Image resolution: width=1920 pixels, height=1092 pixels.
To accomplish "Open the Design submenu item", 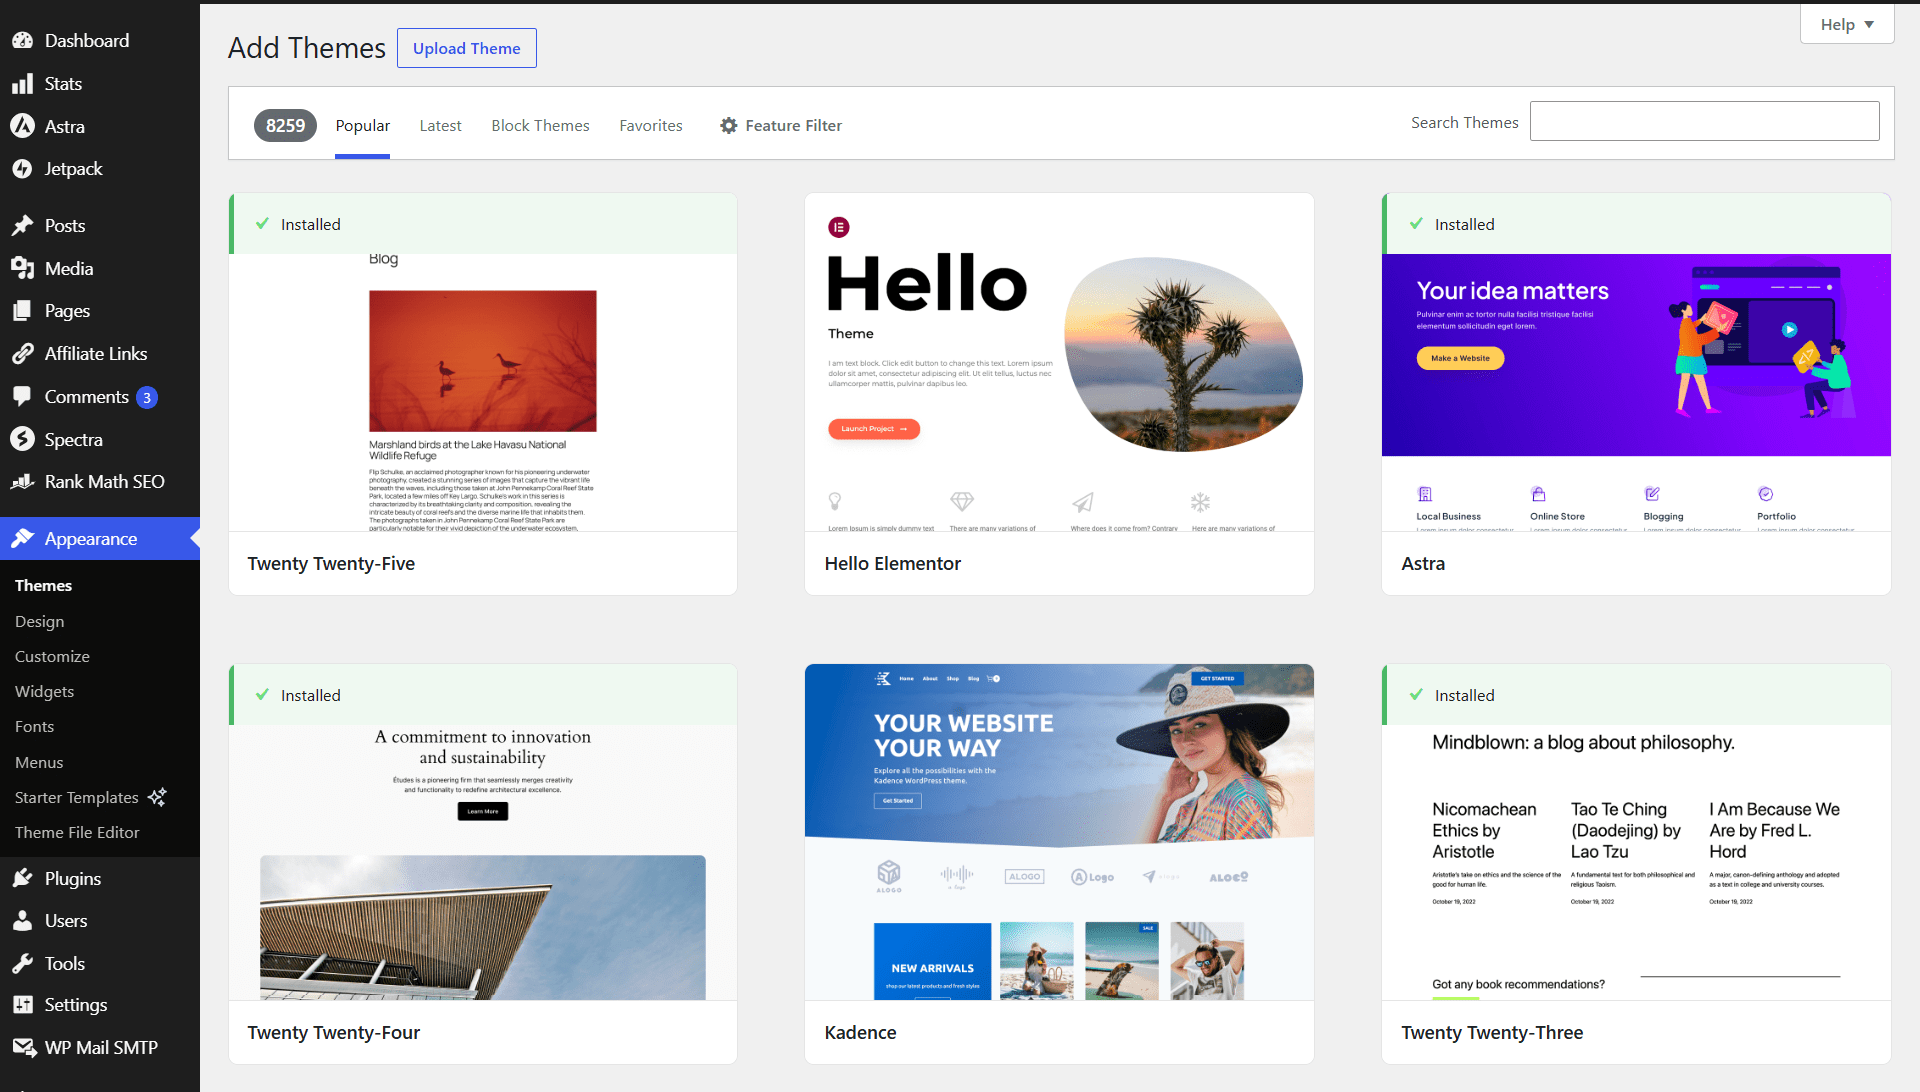I will 39,621.
